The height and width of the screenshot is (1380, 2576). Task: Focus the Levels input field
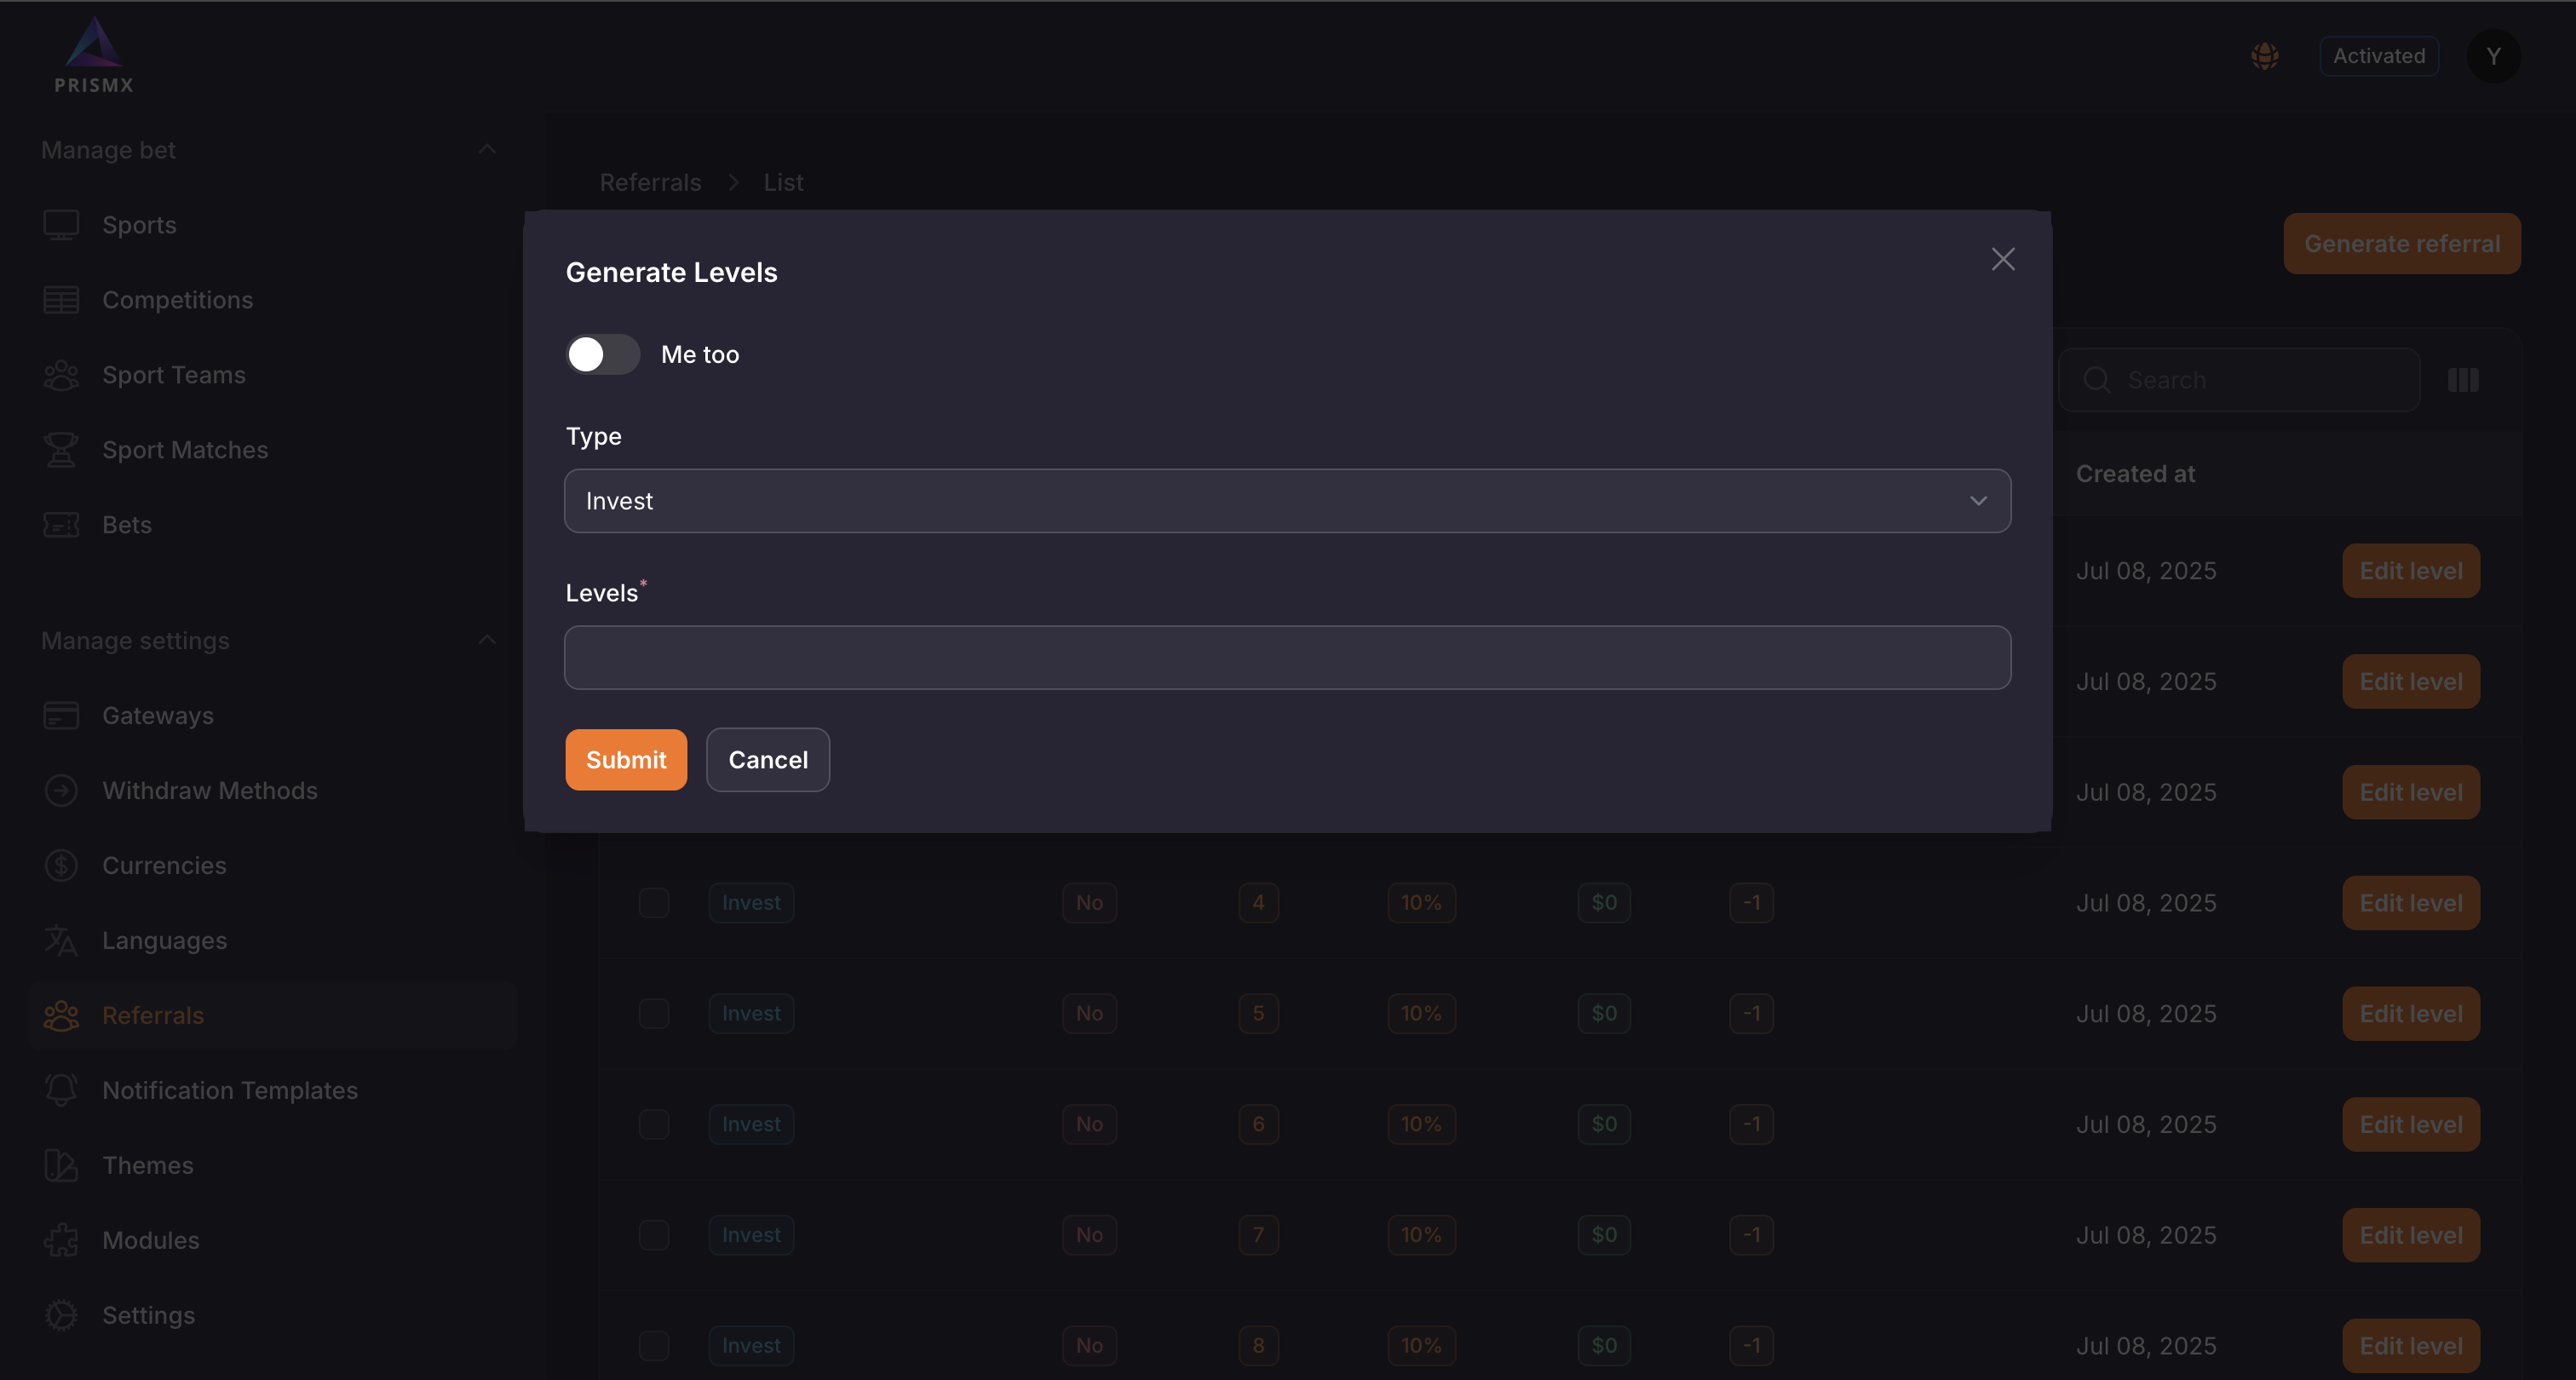point(1287,658)
